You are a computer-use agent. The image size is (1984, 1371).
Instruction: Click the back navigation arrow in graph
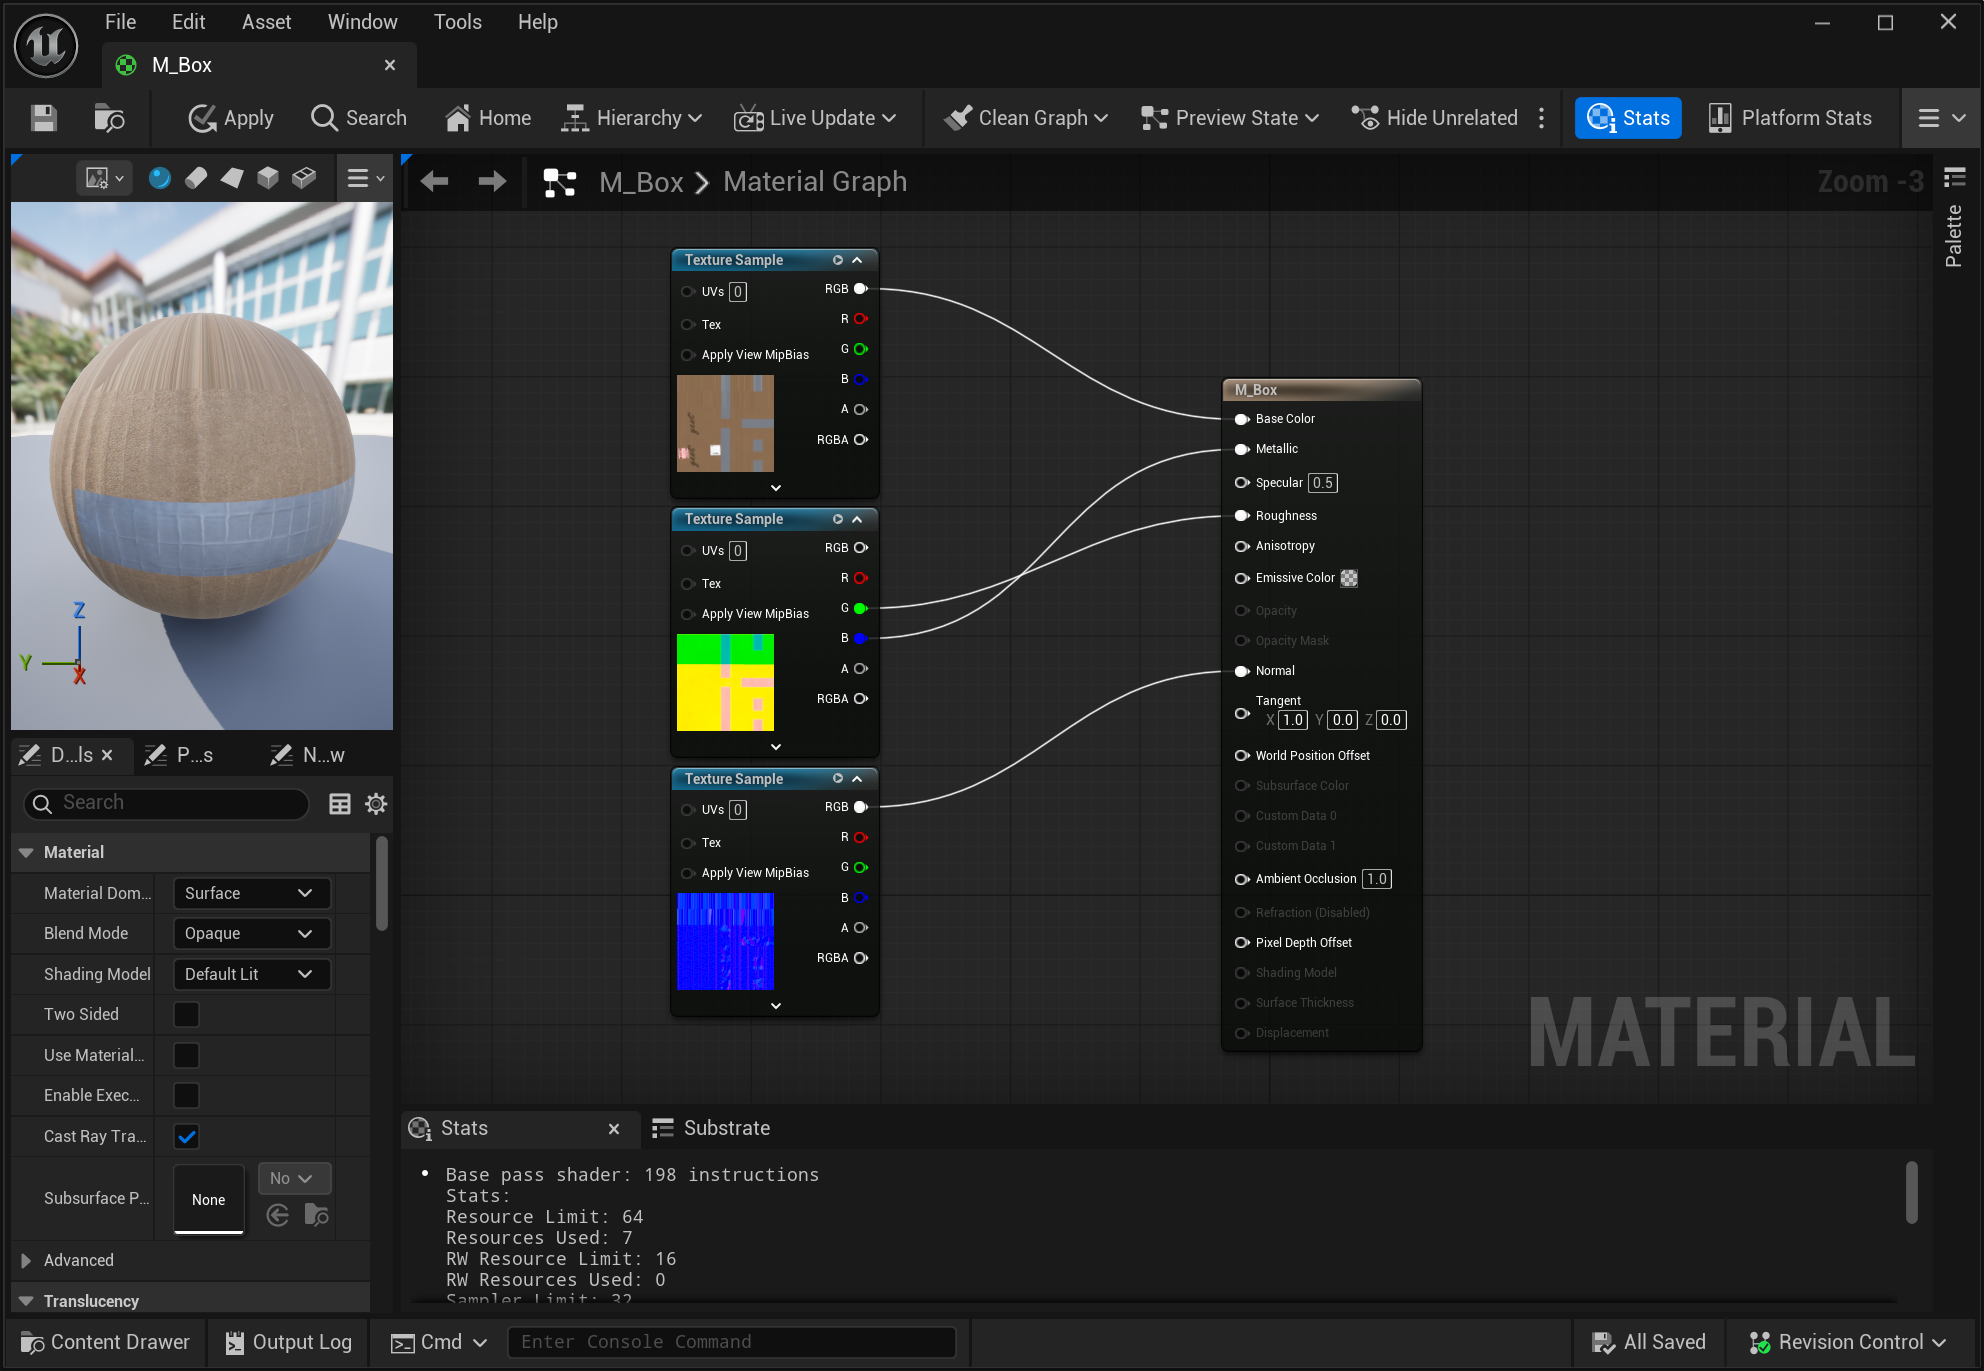pos(434,182)
